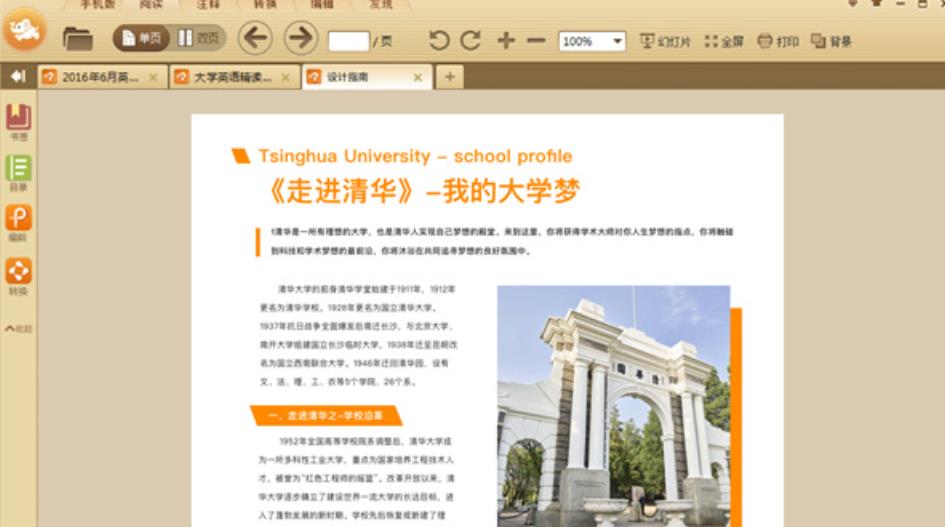Click the page number input field

pos(348,41)
